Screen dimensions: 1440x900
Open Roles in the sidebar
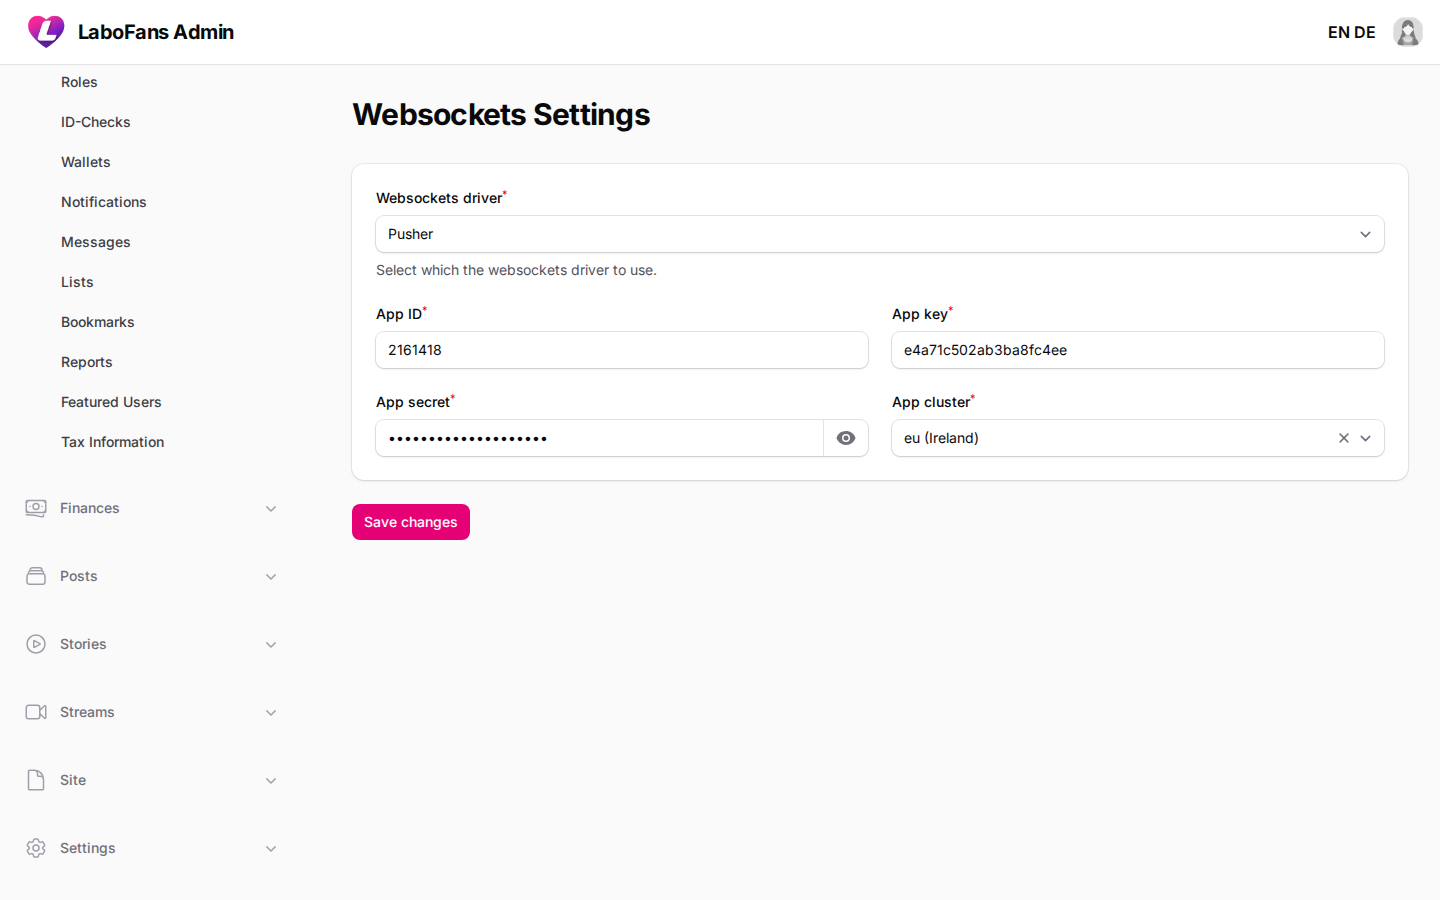tap(79, 82)
